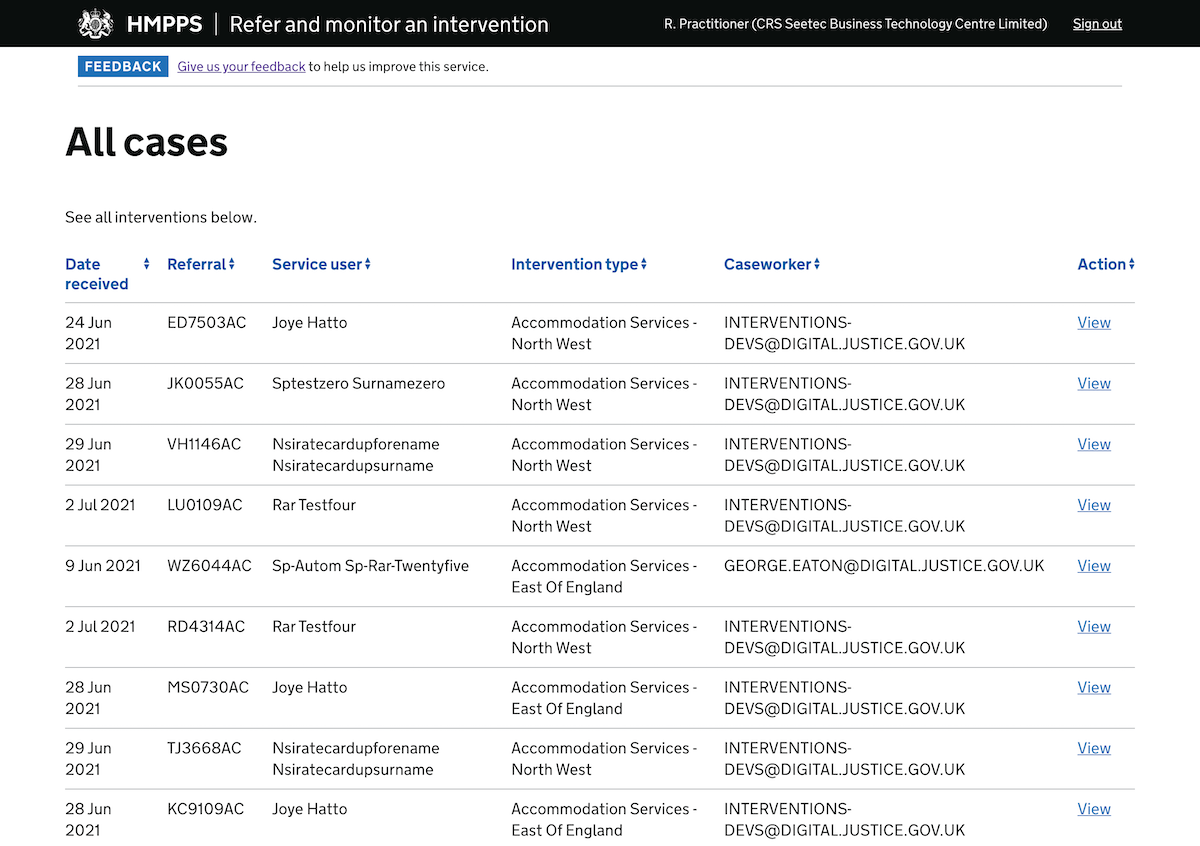View referral JK0055AC case
Viewport: 1200px width, 846px height.
pos(1093,384)
